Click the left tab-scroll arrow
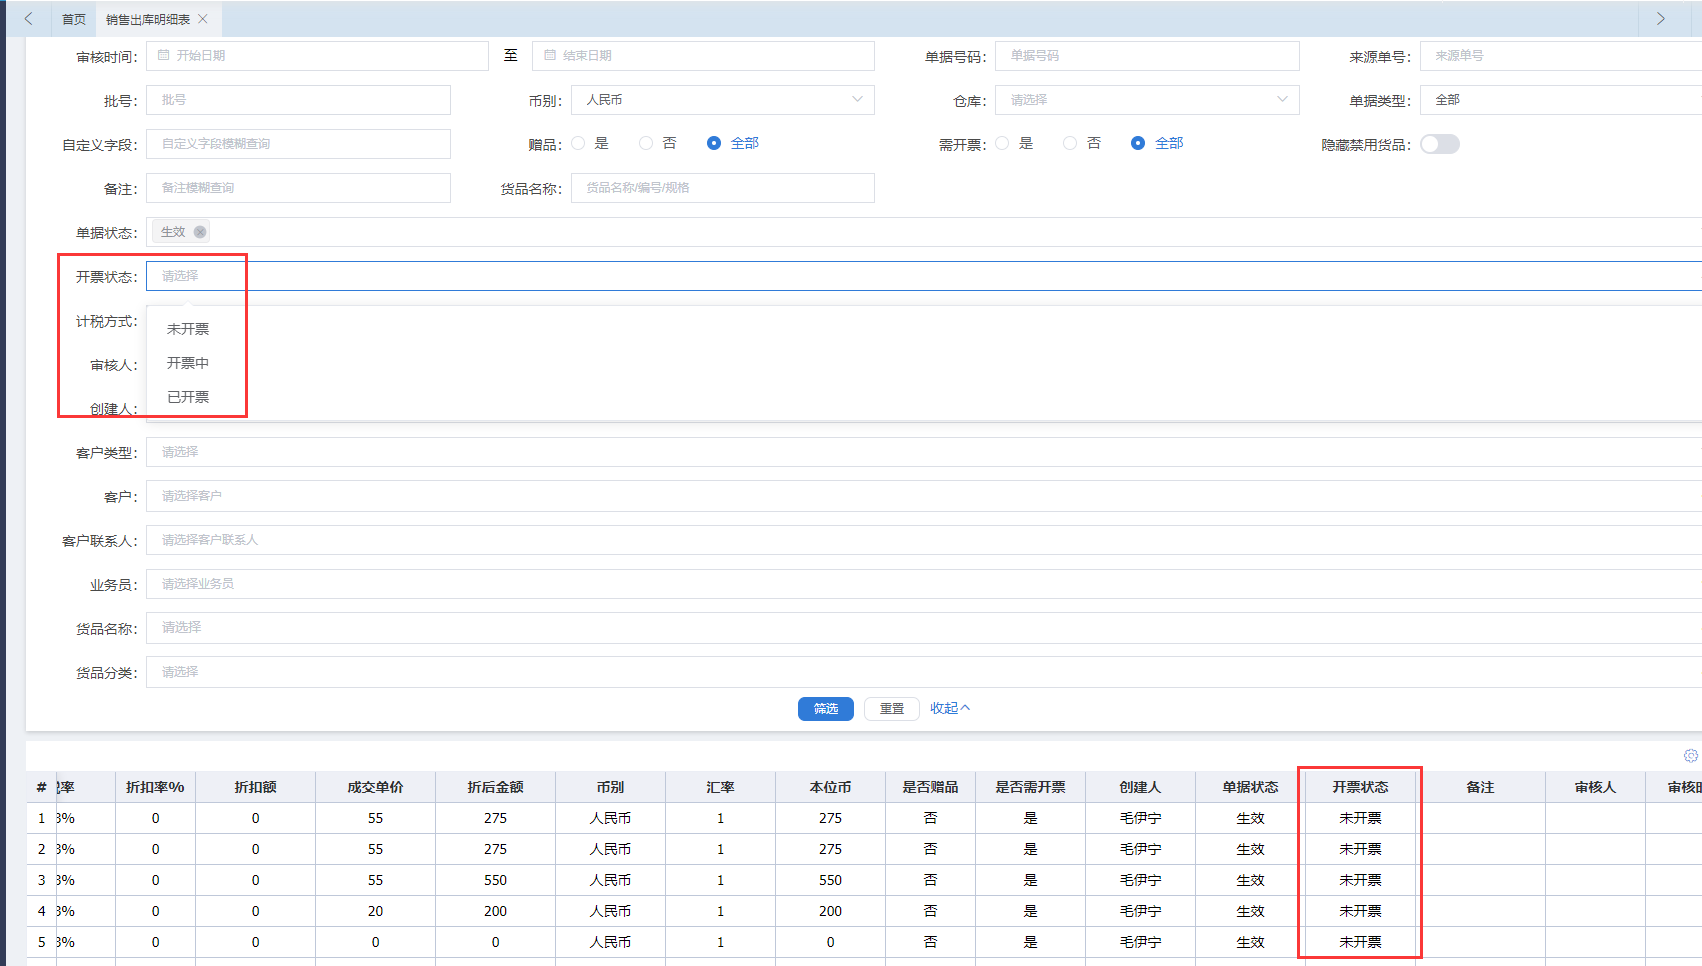 pos(29,19)
